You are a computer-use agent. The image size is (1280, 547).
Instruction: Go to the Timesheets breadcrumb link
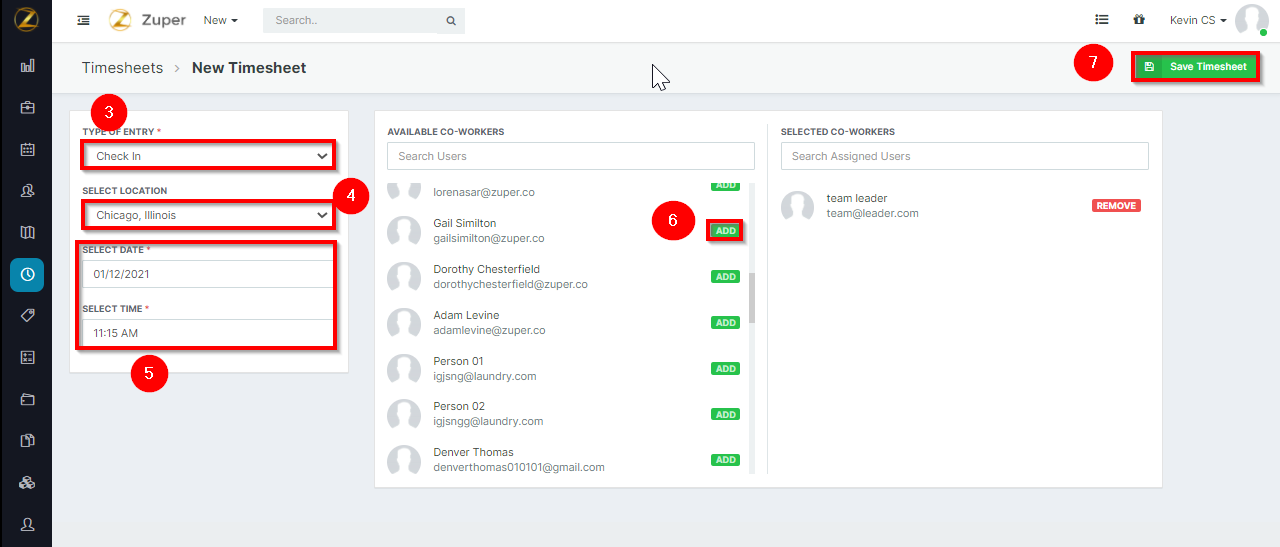122,68
